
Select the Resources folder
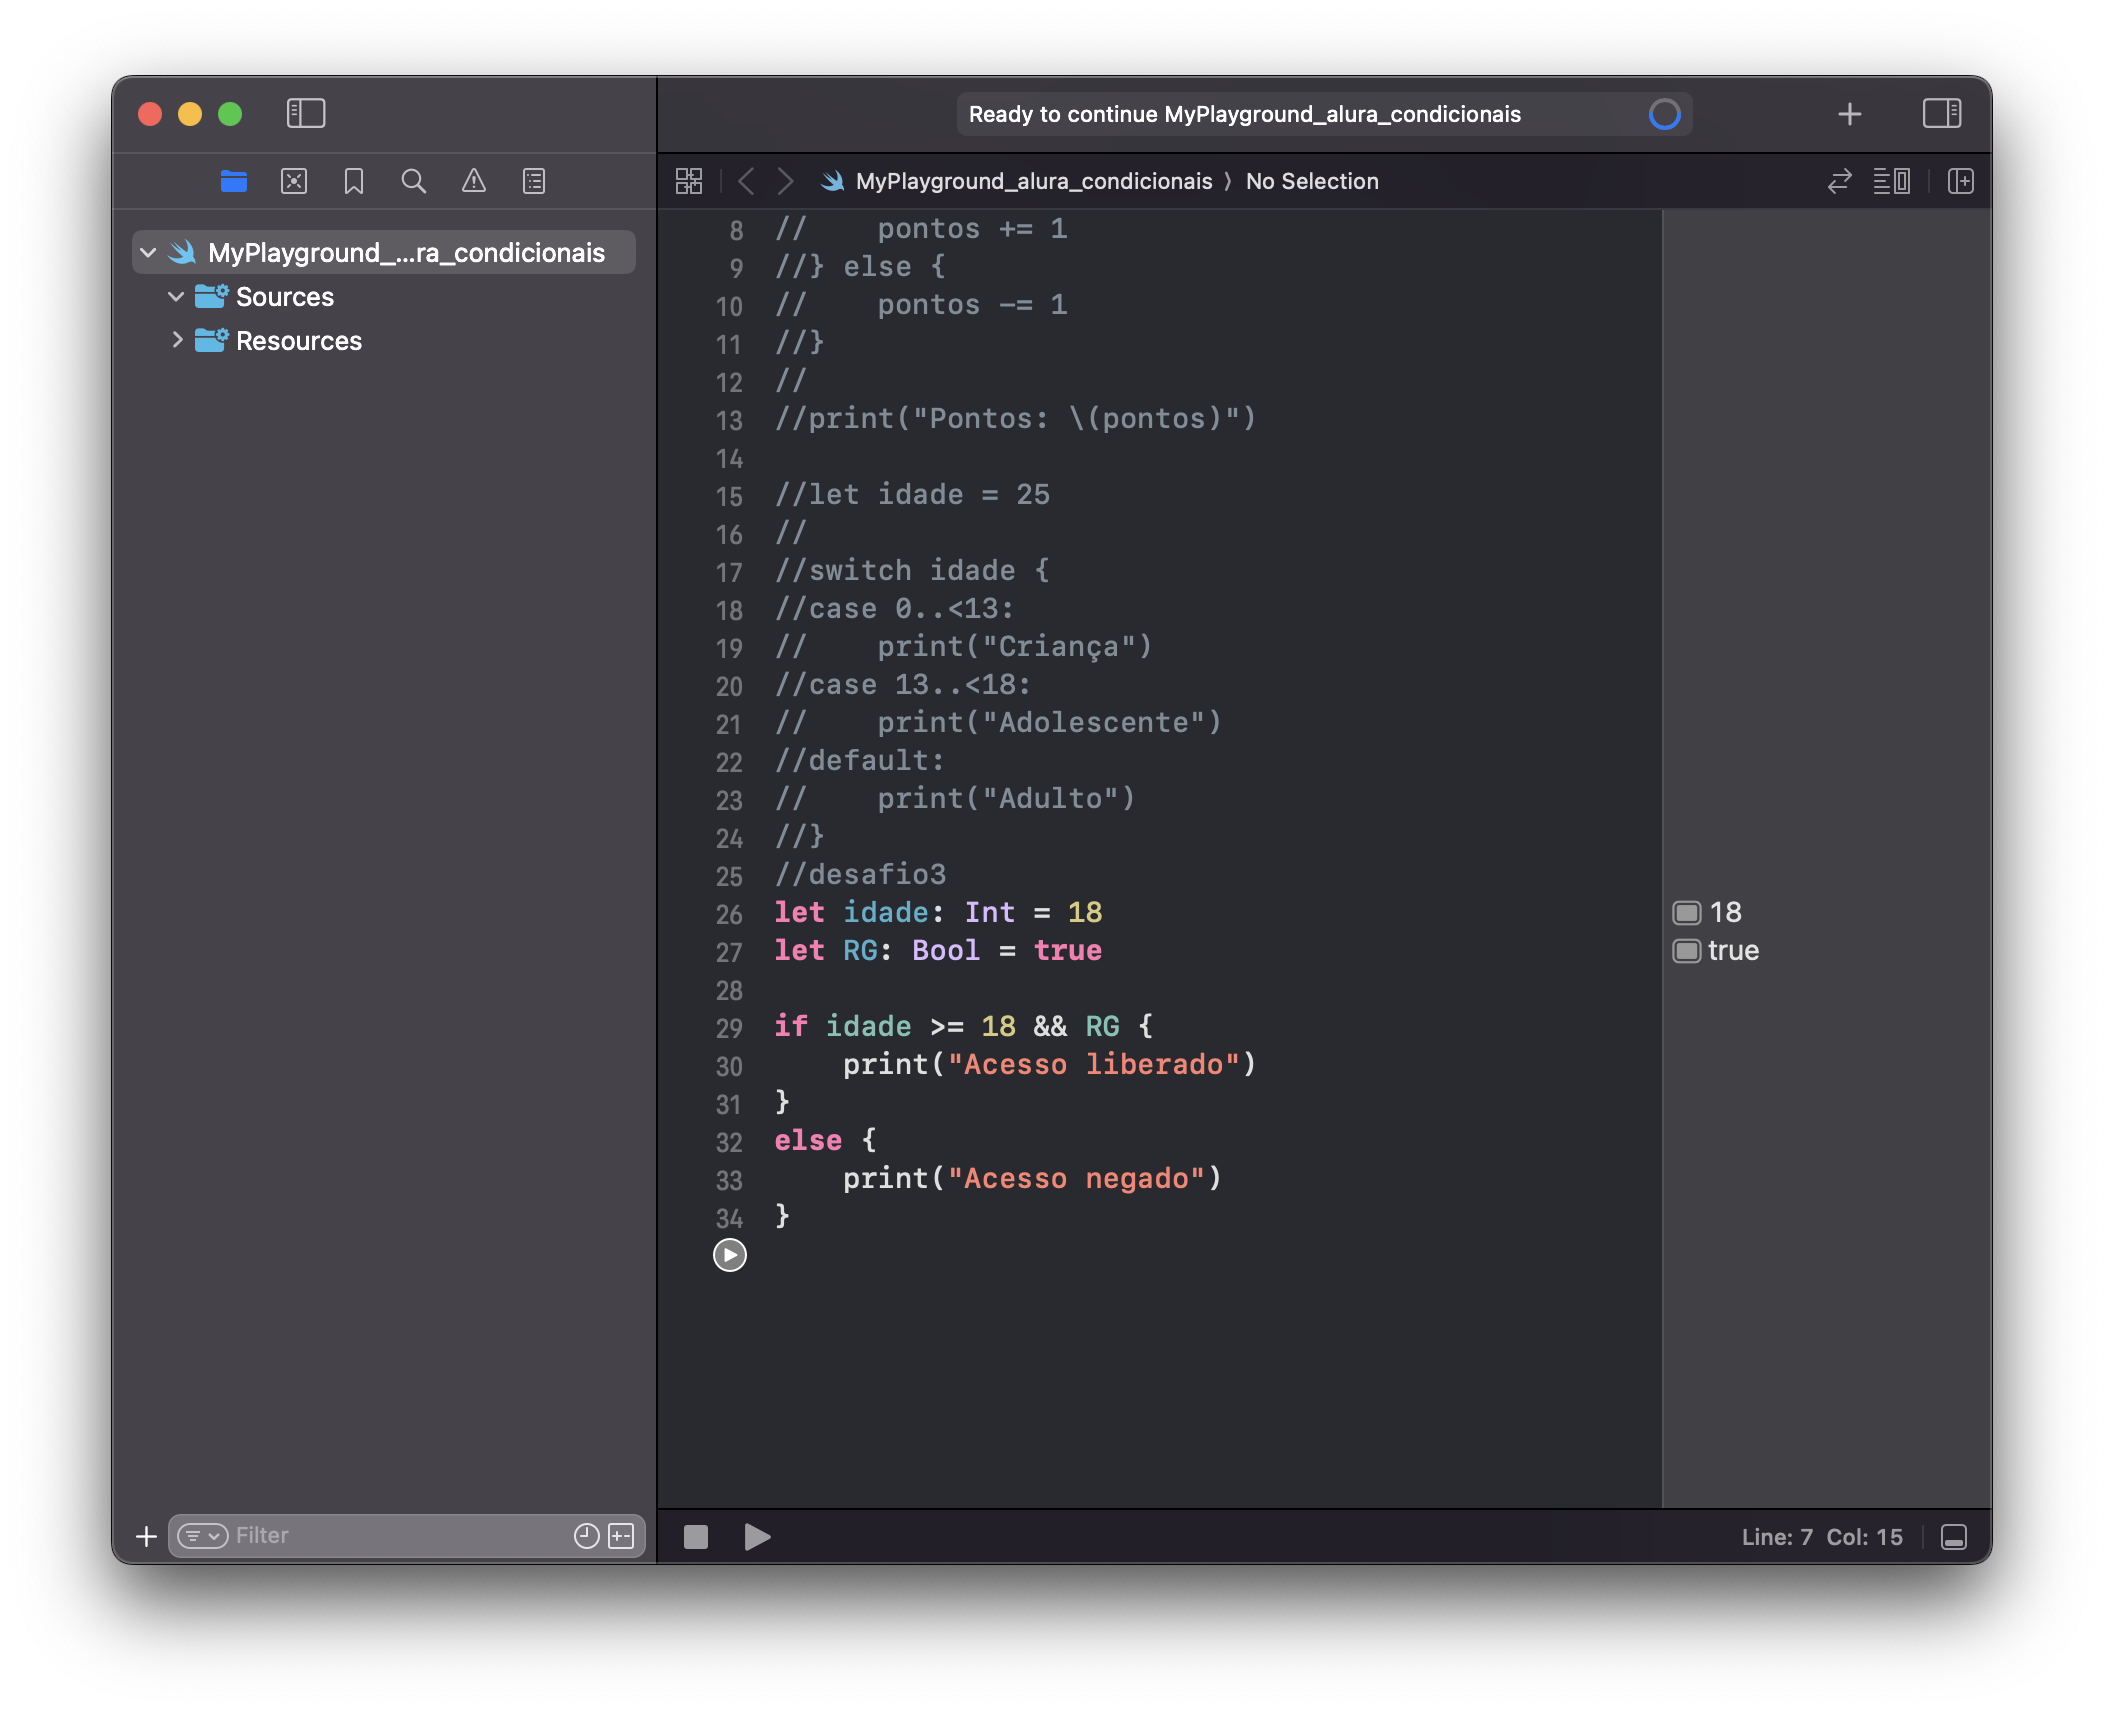298,341
